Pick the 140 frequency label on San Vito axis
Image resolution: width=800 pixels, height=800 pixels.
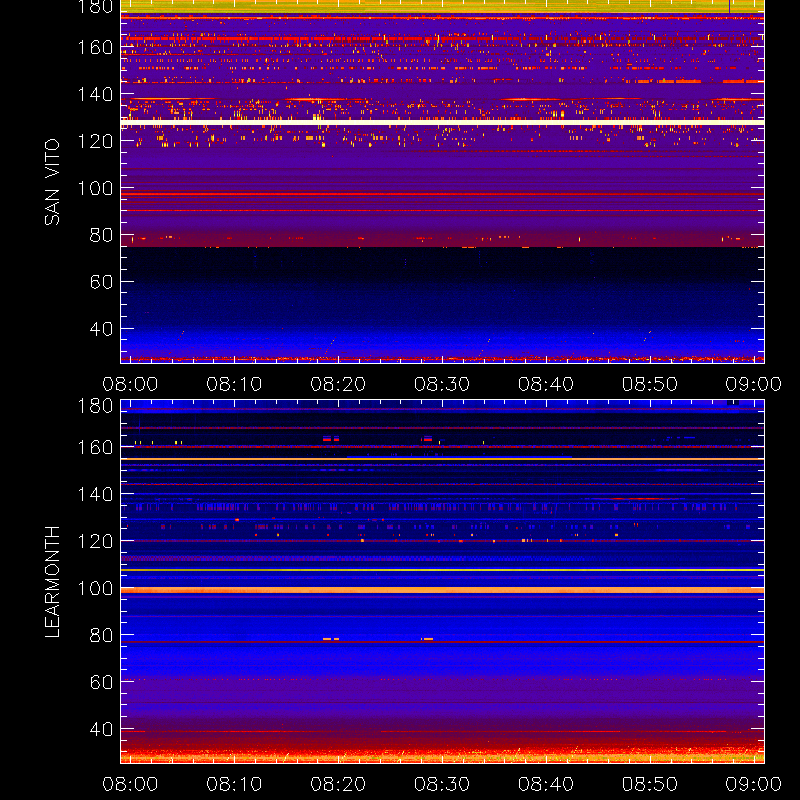coord(95,94)
